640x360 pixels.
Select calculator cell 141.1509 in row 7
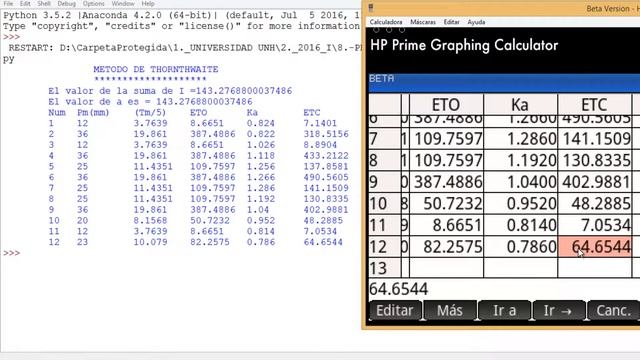(594, 139)
